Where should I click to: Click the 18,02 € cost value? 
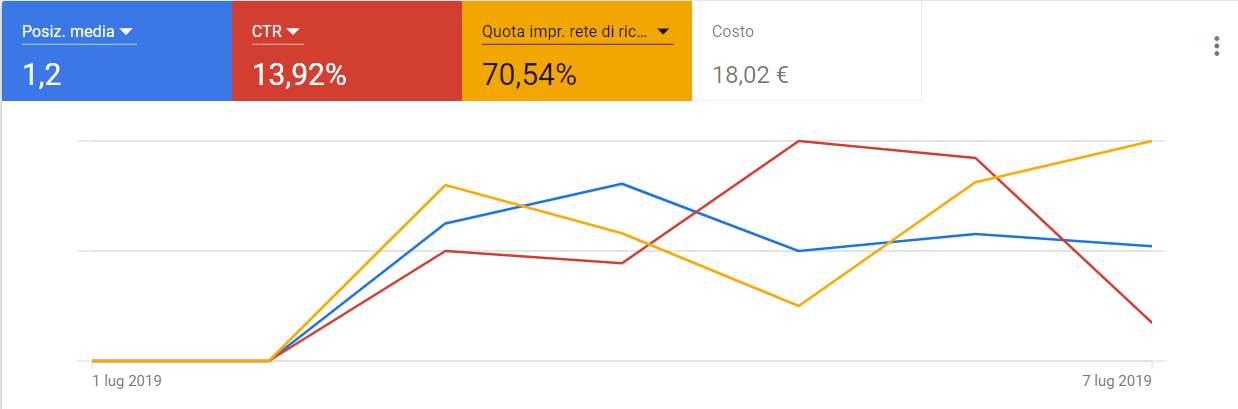point(750,74)
